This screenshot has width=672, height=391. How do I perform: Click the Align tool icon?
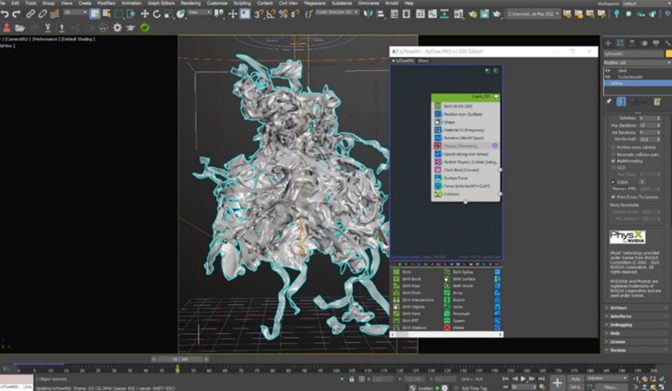(x=380, y=14)
